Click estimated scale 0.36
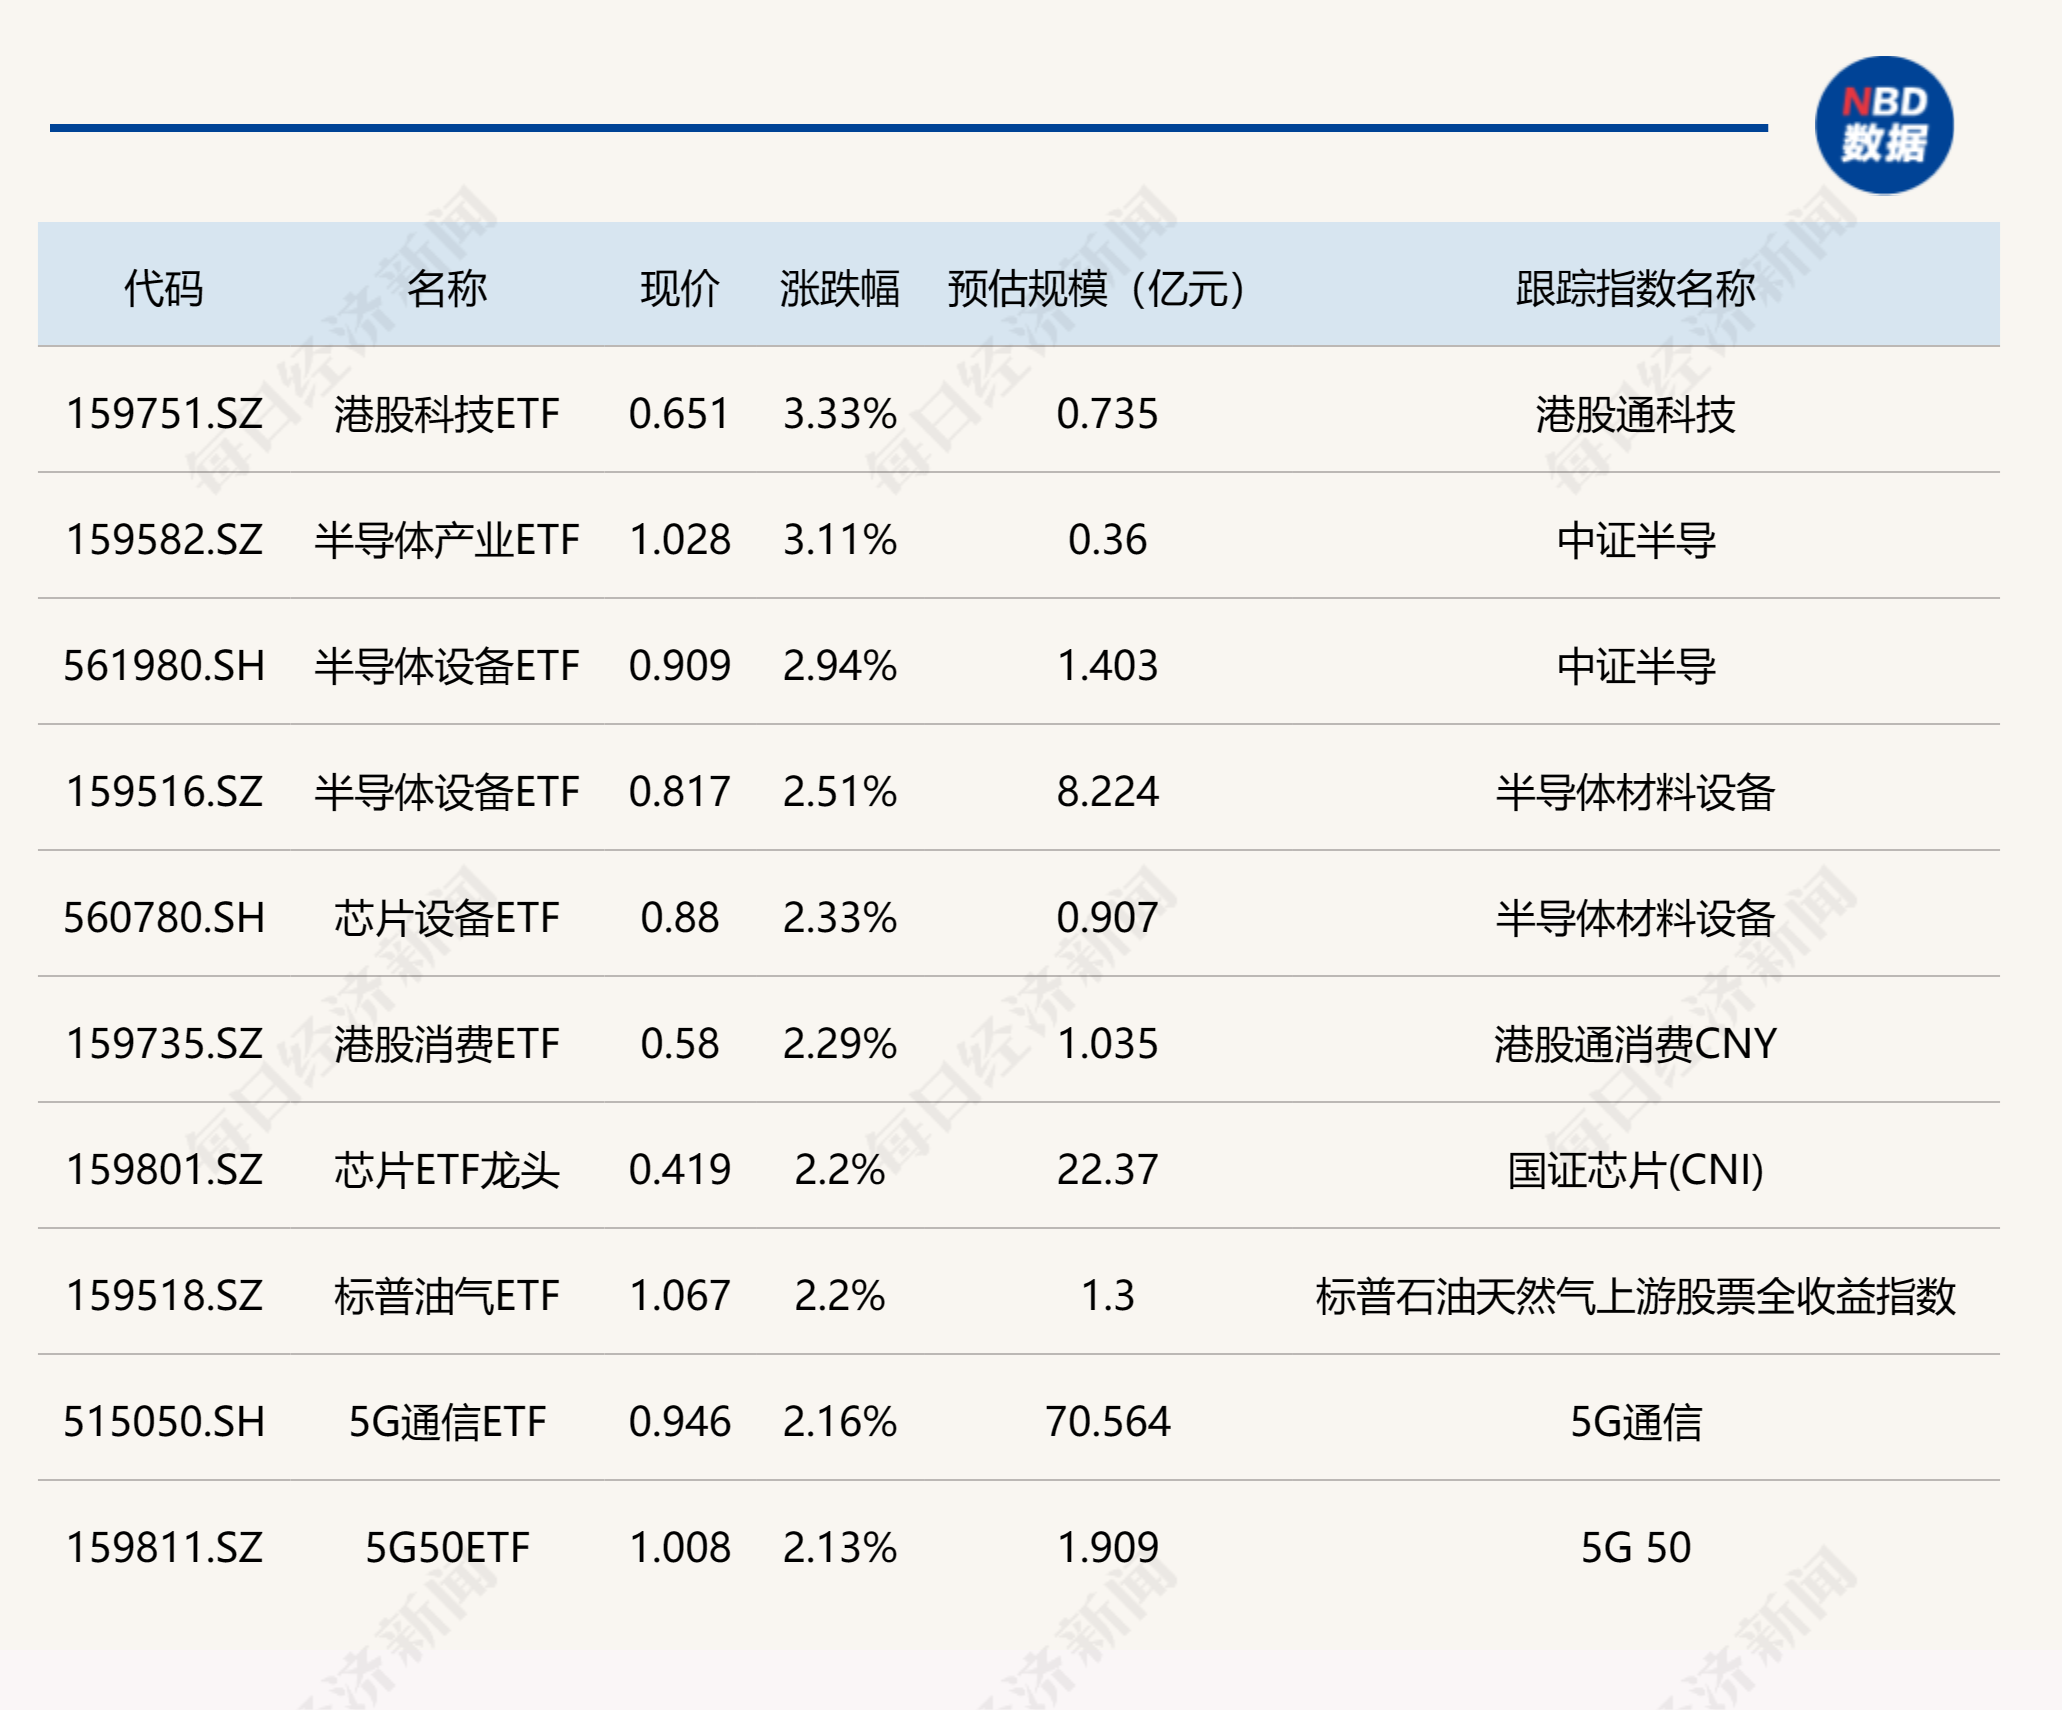 click(x=1108, y=540)
